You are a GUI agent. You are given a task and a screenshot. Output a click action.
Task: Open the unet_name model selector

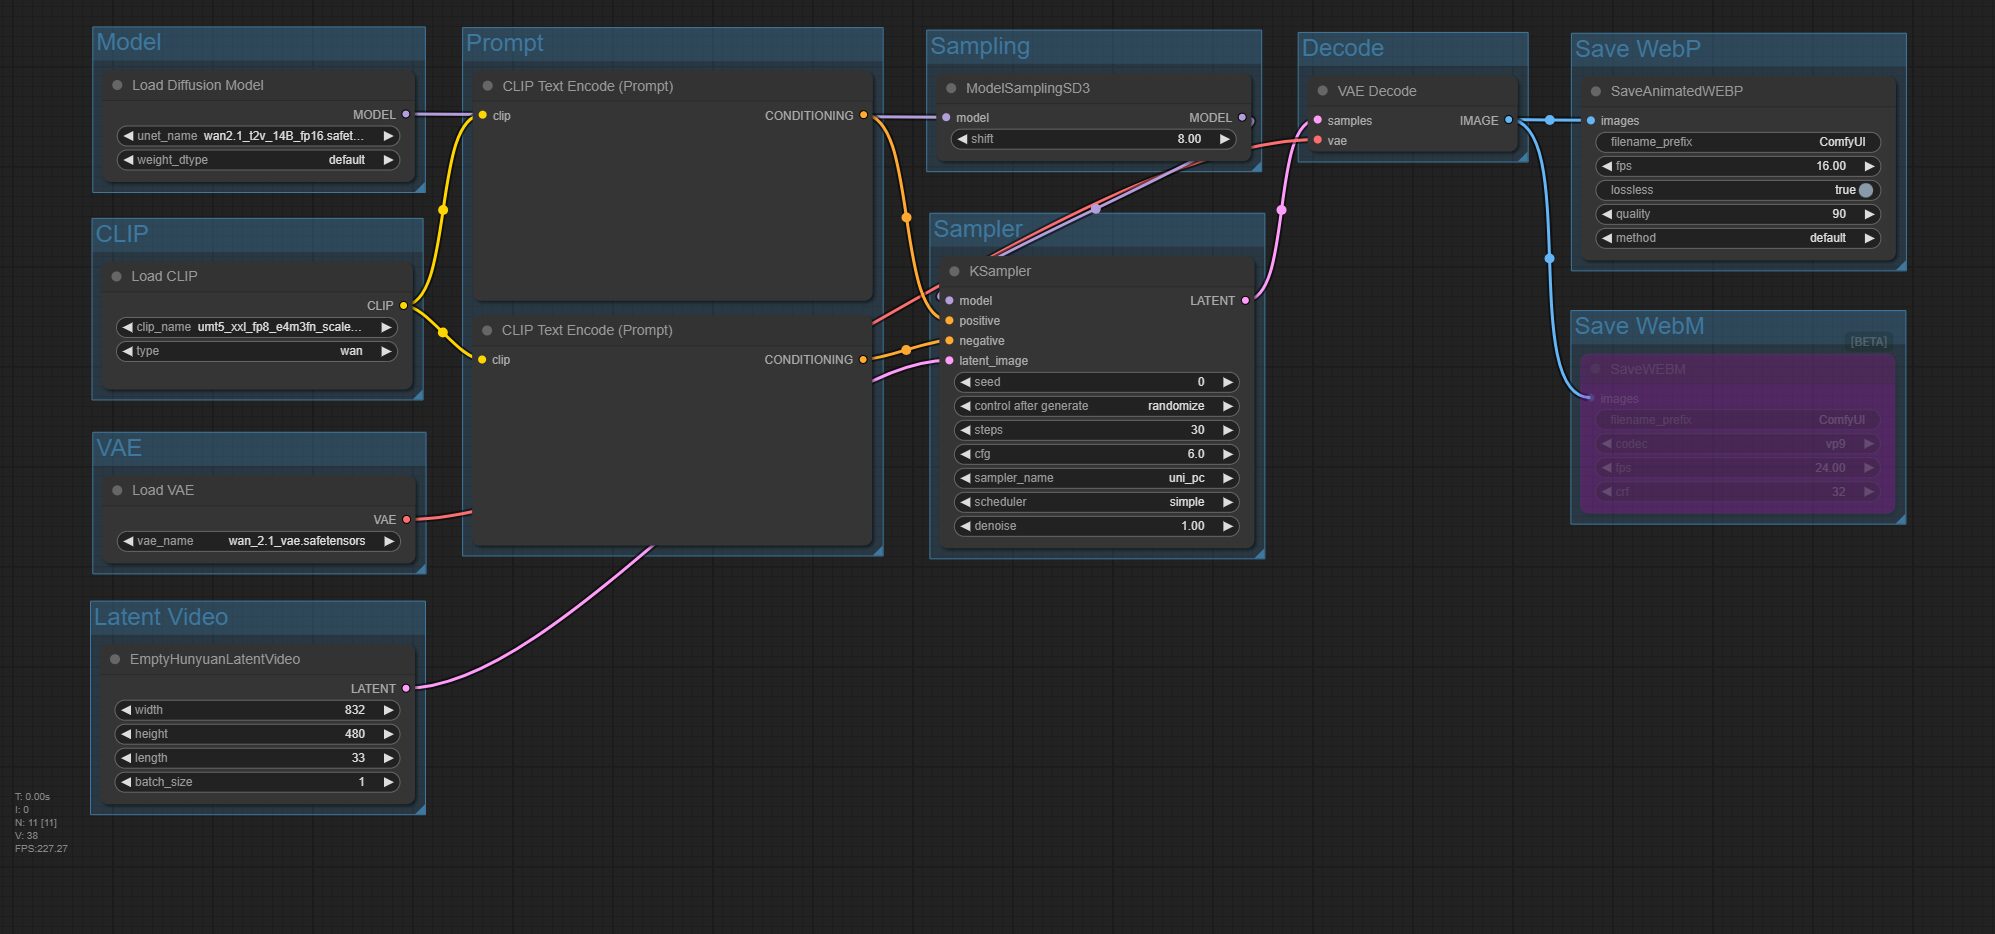(x=258, y=136)
